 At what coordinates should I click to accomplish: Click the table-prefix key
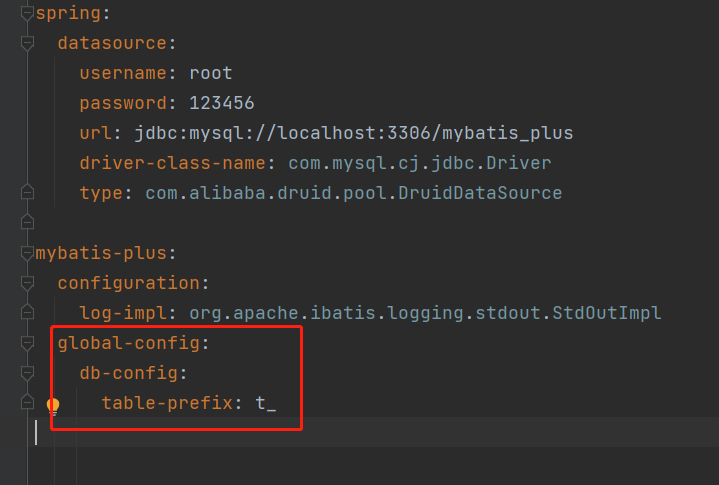166,404
